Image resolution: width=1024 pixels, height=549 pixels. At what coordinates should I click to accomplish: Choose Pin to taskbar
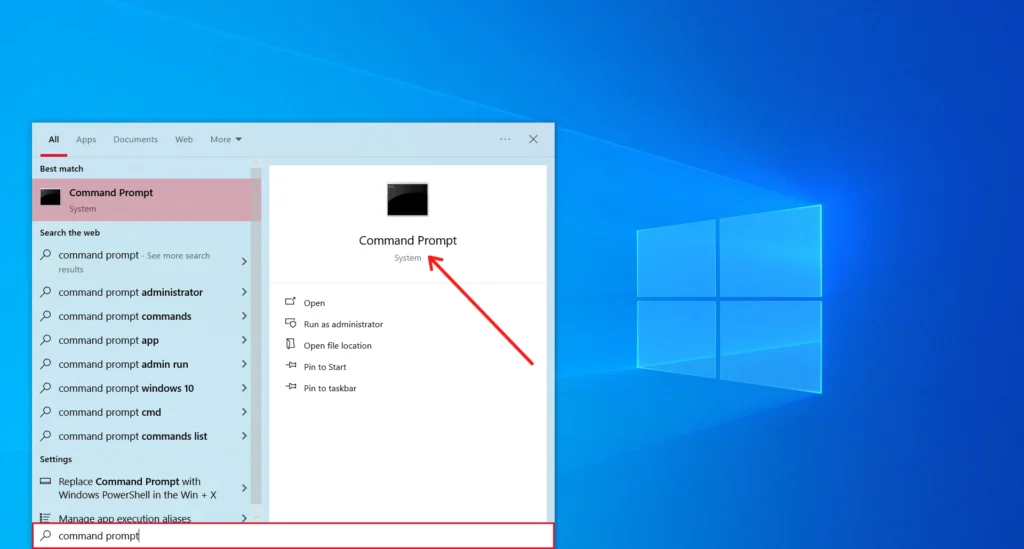pos(330,388)
